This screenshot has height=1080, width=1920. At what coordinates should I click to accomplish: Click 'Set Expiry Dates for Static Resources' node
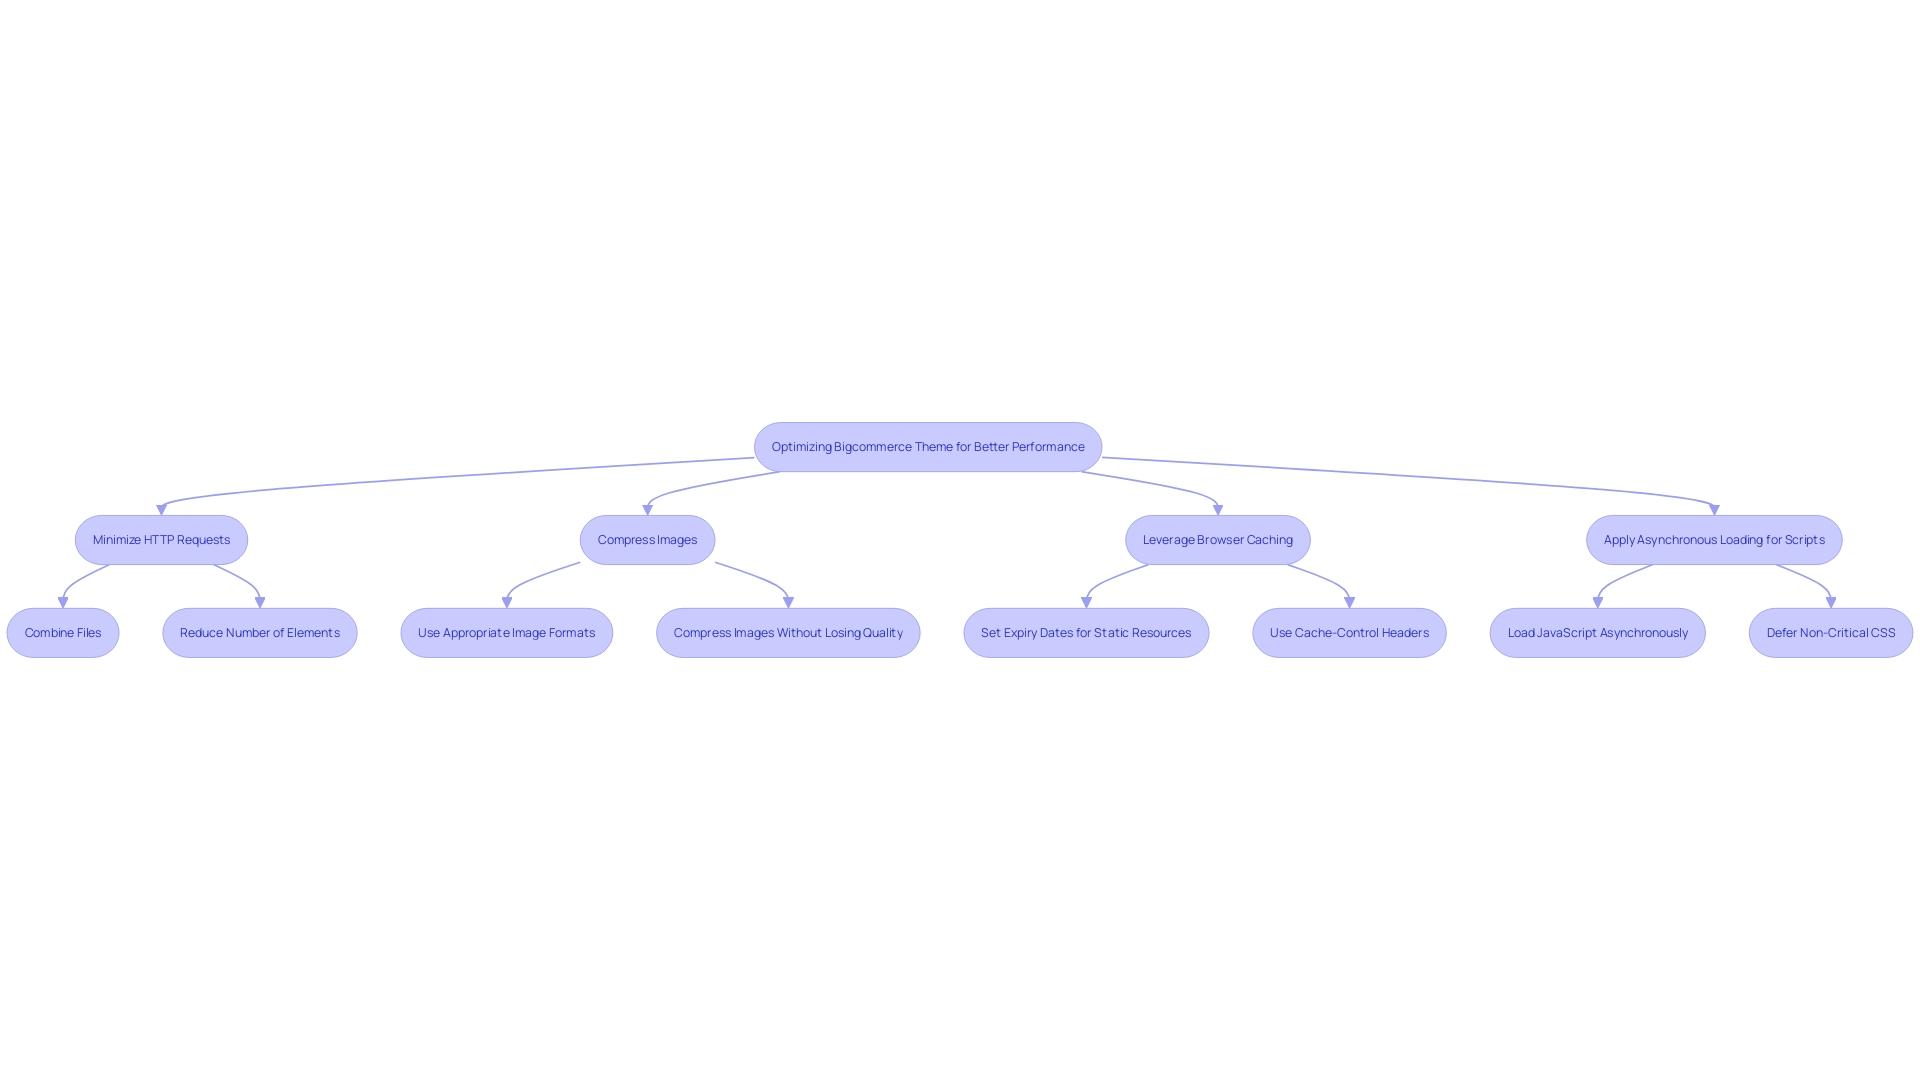1085,632
